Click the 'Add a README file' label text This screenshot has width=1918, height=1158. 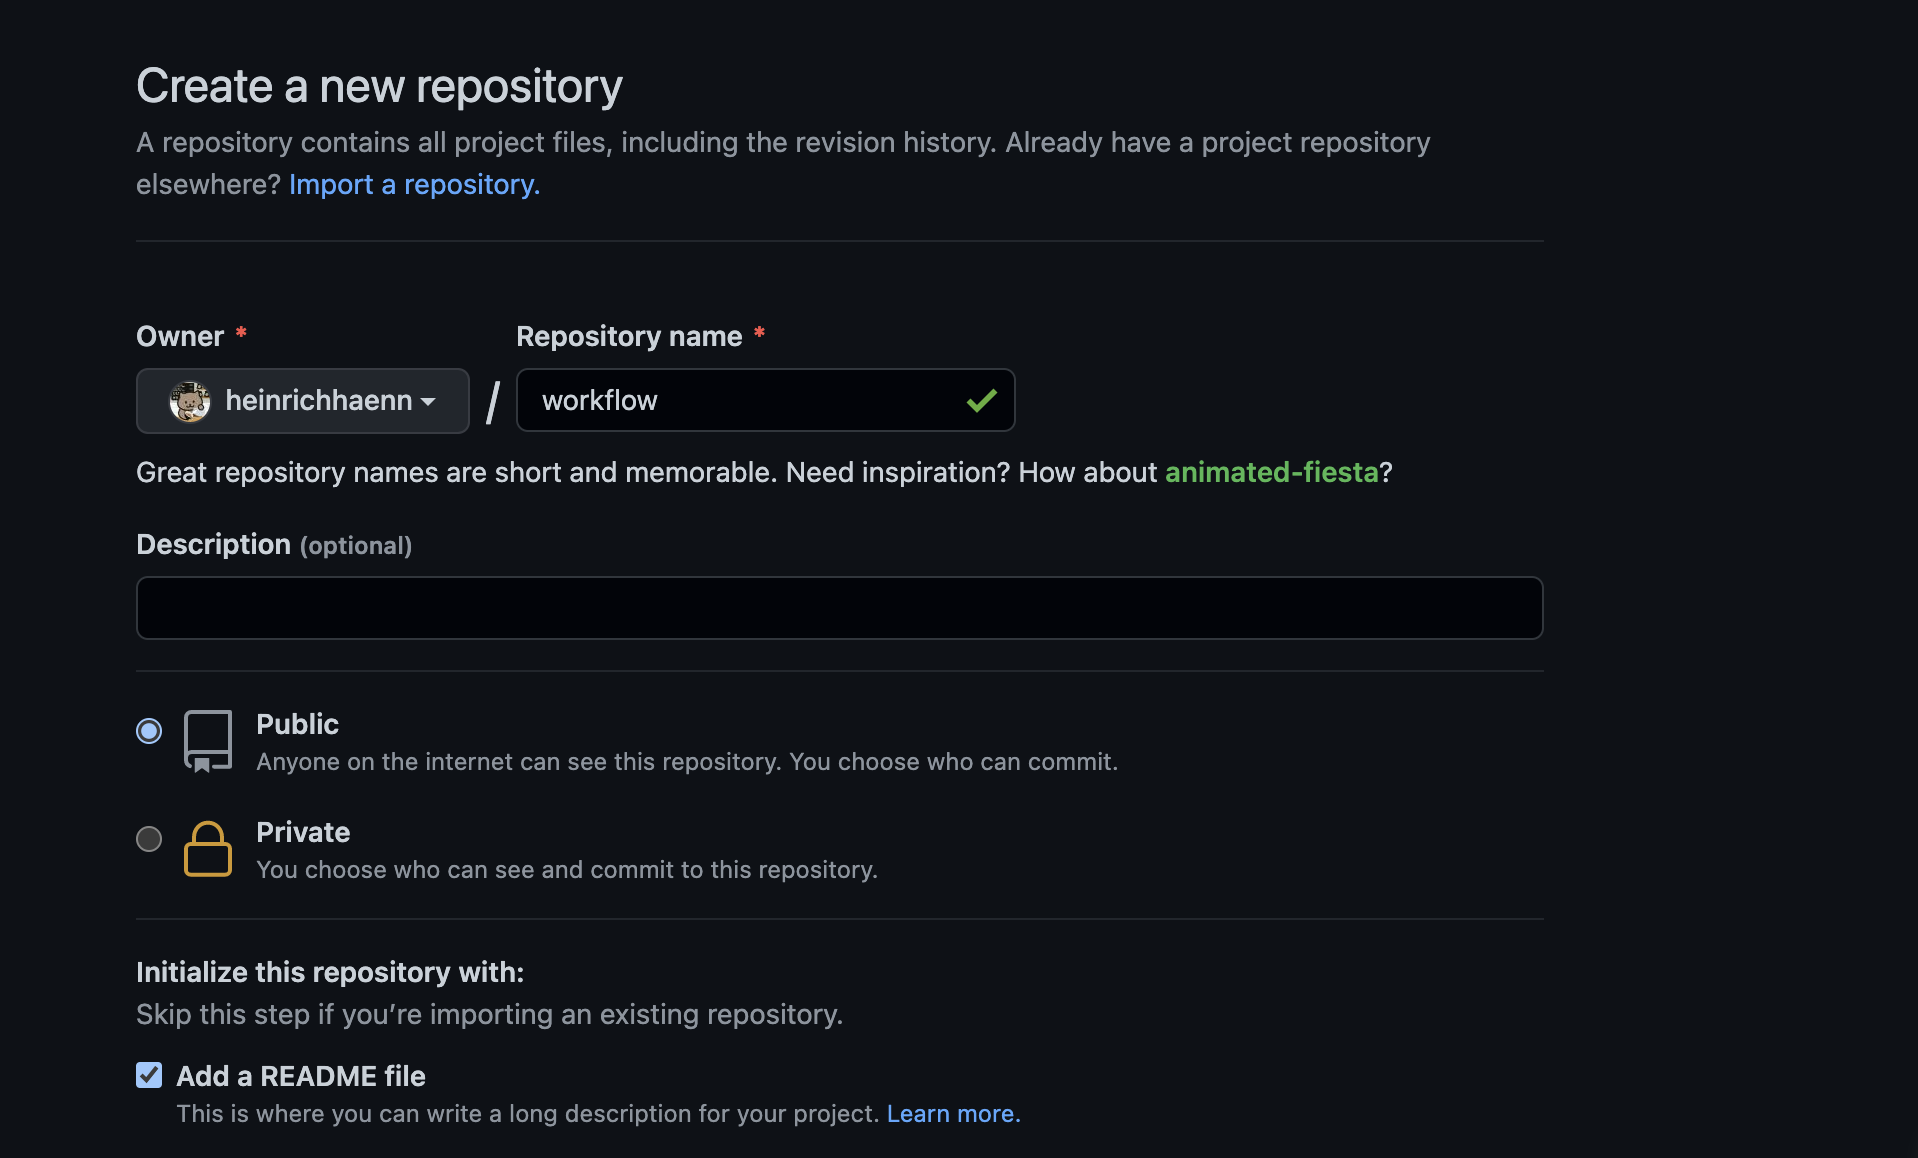301,1076
